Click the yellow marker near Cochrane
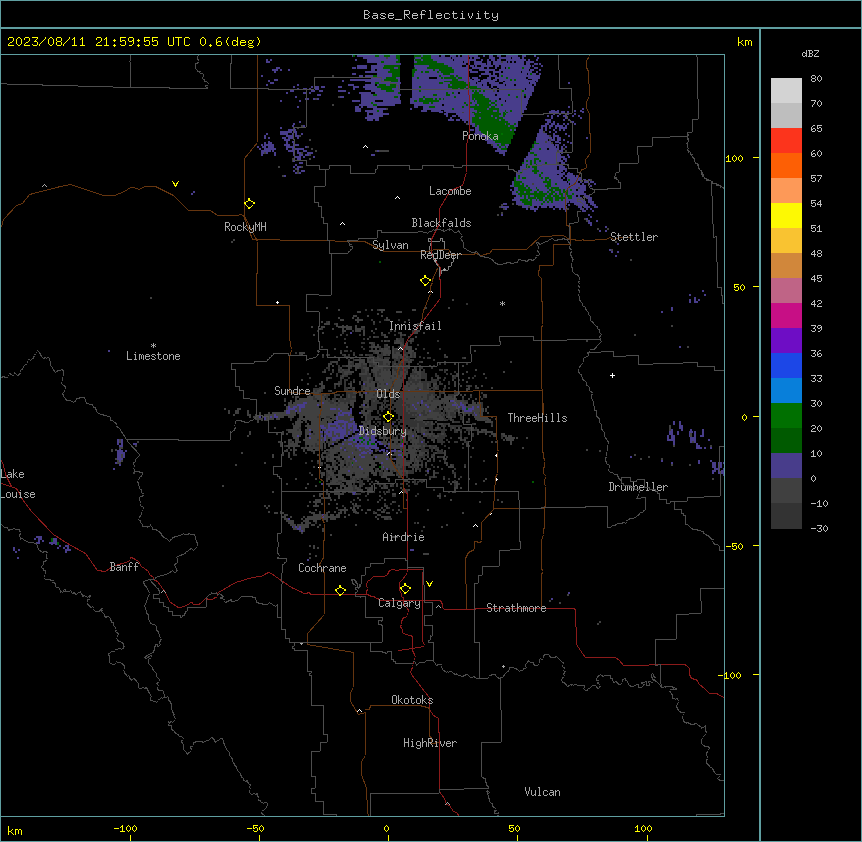The image size is (862, 842). click(x=340, y=590)
